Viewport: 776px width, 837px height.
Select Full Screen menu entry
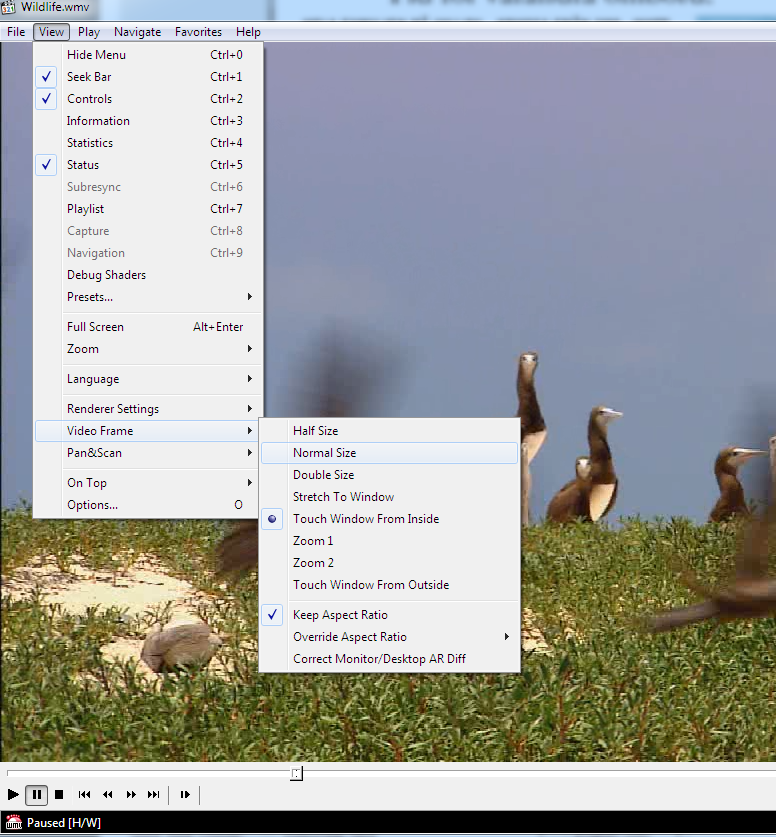coord(95,327)
